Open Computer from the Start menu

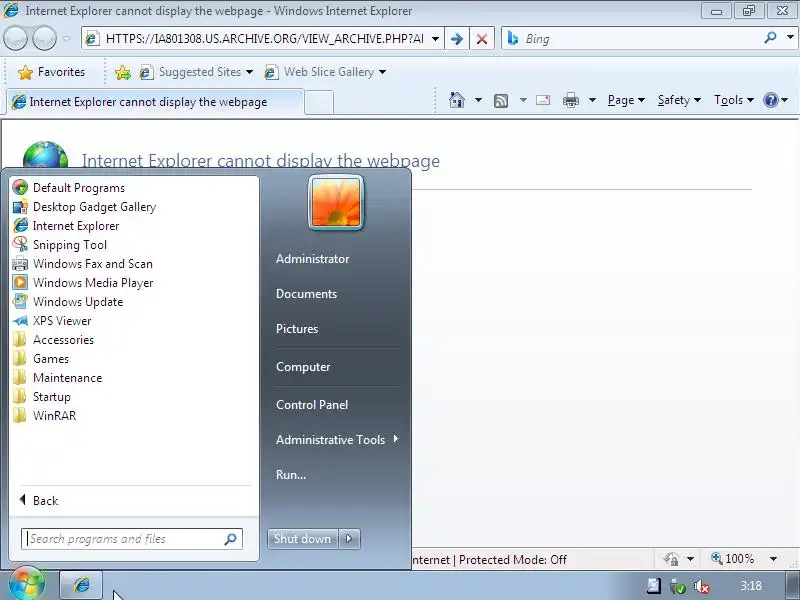click(303, 367)
